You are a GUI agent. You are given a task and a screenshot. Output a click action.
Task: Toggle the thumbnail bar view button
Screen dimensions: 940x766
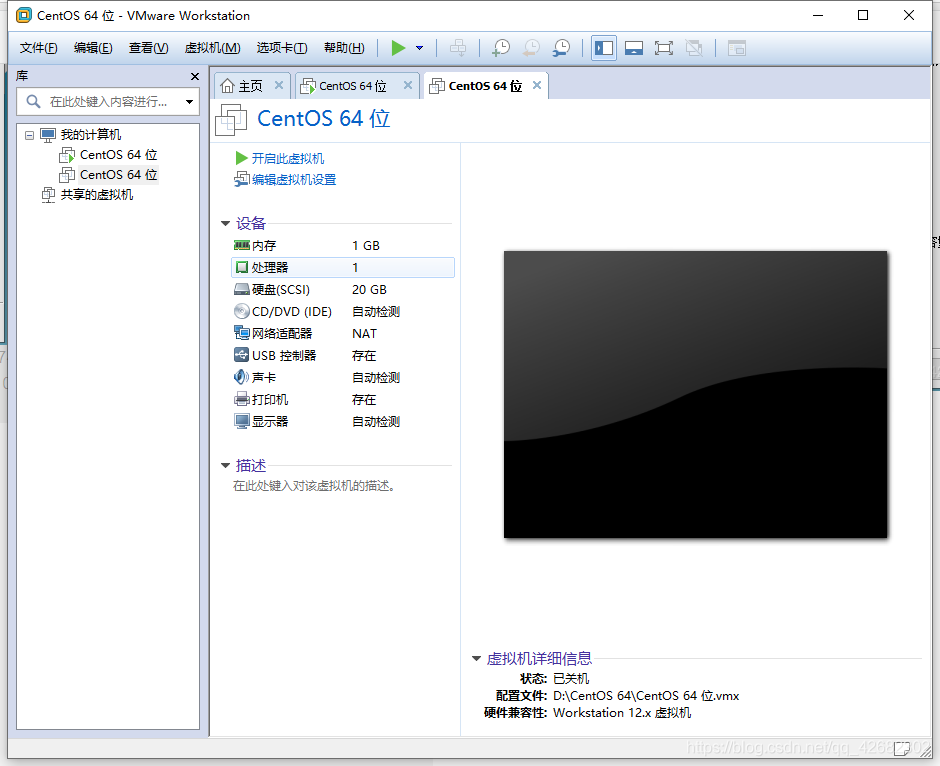pyautogui.click(x=634, y=48)
